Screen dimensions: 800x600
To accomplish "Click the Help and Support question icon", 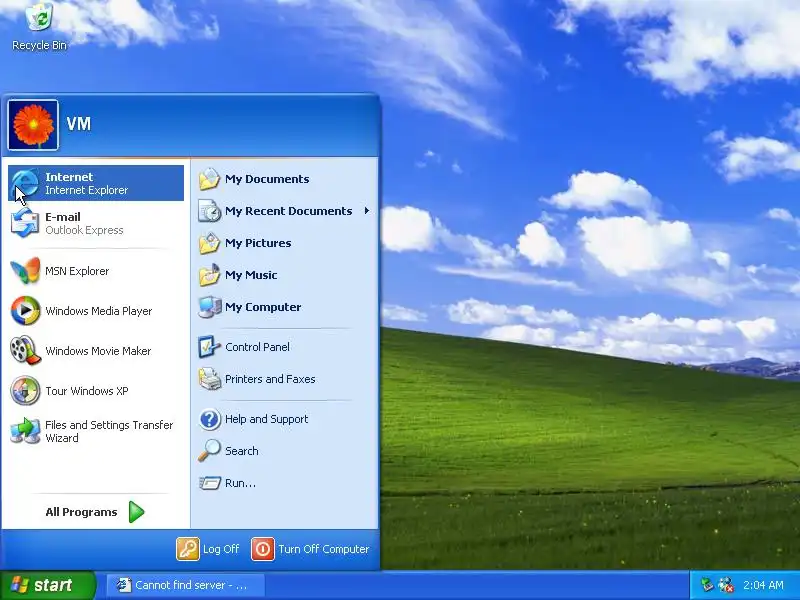I will tap(209, 419).
